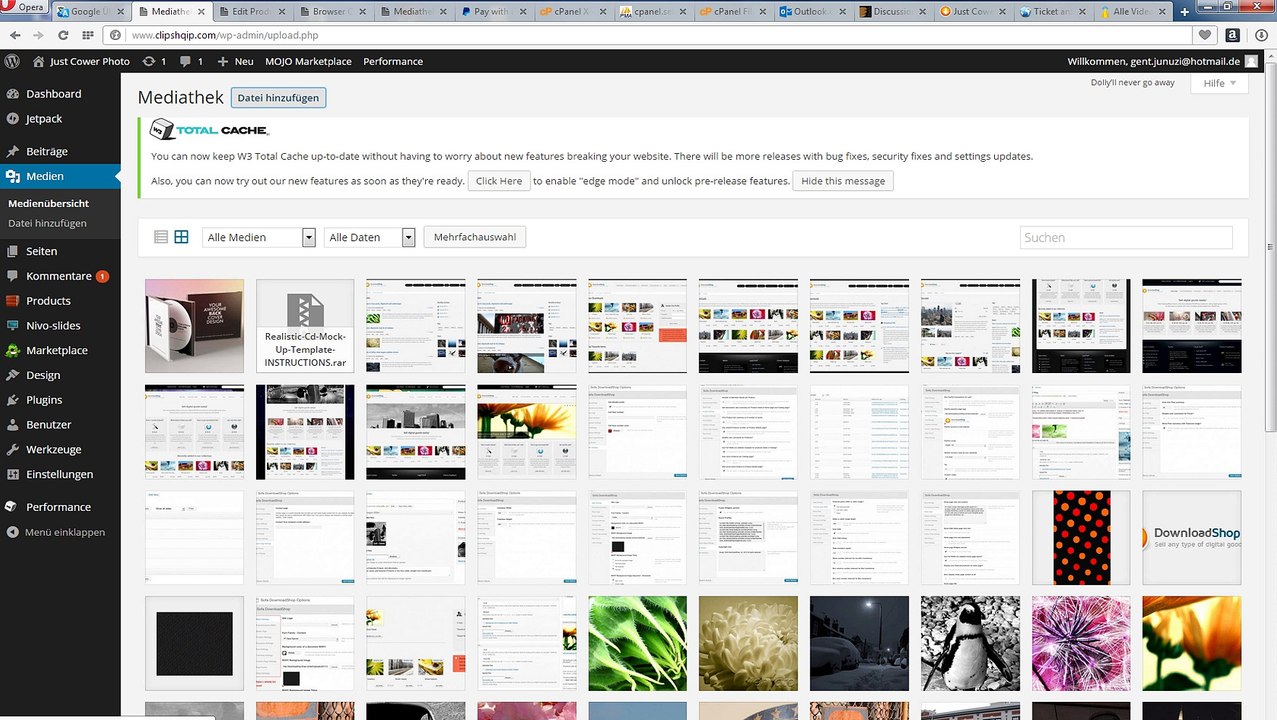
Task: Open Dashboard in the sidebar
Action: 60,93
